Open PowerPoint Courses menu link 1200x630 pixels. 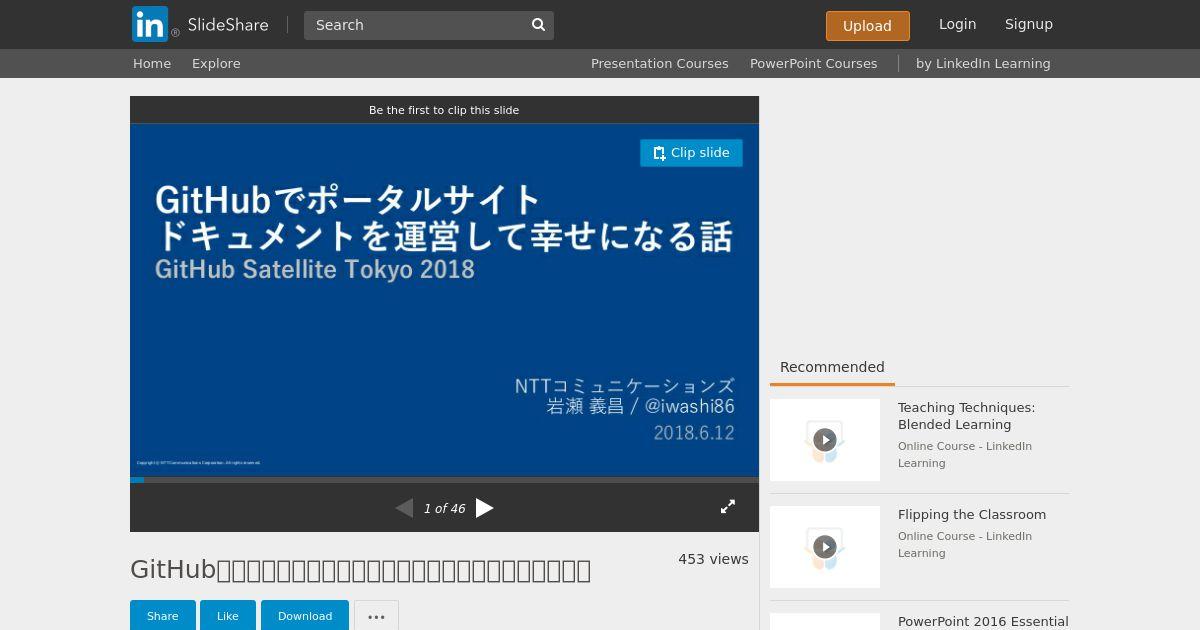pyautogui.click(x=813, y=63)
